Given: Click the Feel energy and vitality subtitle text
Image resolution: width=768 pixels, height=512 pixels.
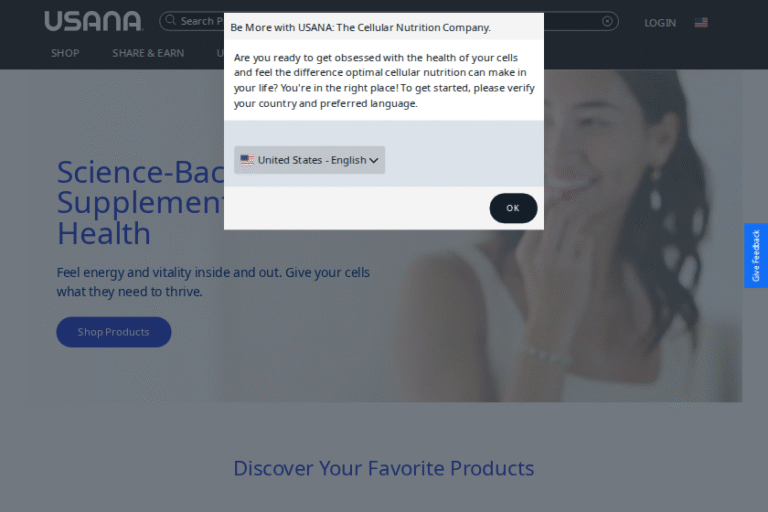Looking at the screenshot, I should pyautogui.click(x=213, y=282).
